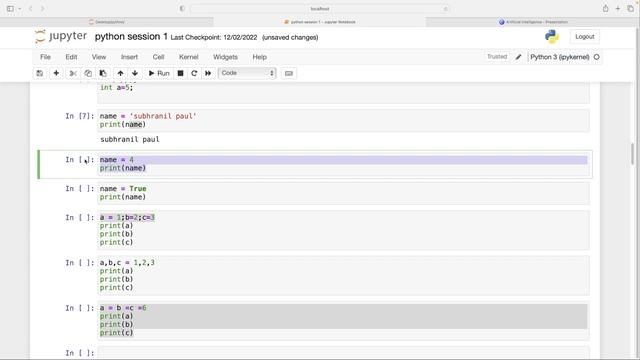Rename notebook title python session 1
Screen dimensions: 640x360
131,37
